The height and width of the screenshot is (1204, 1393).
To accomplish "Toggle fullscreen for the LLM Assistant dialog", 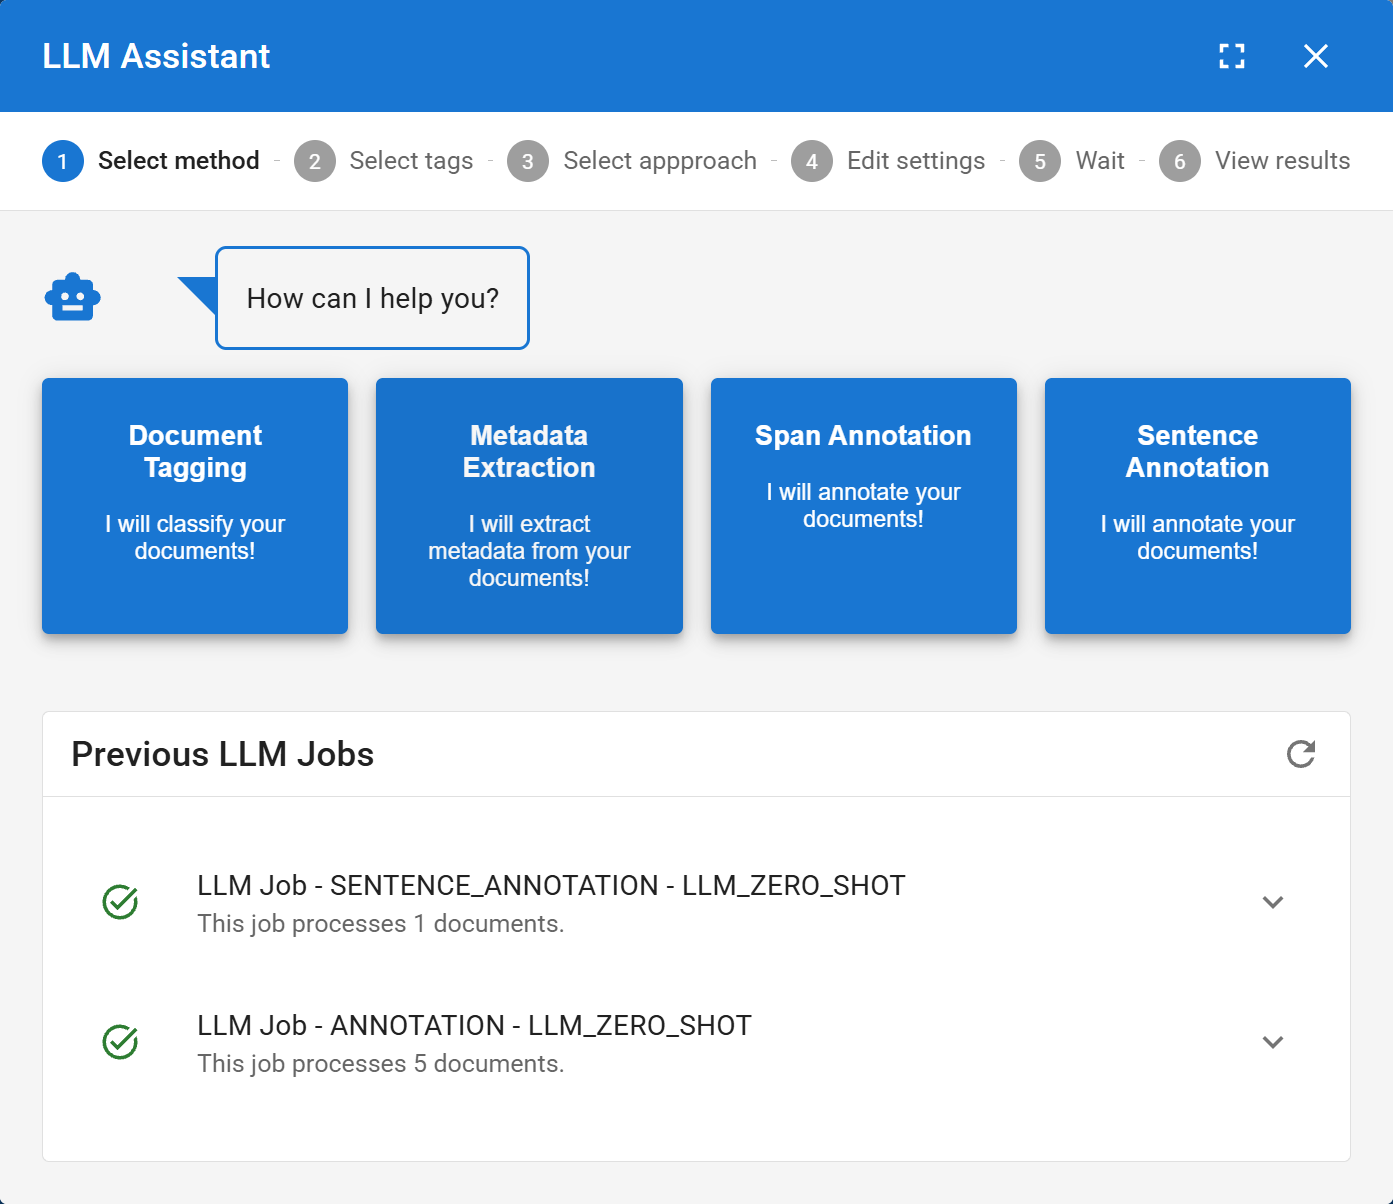I will coord(1232,56).
